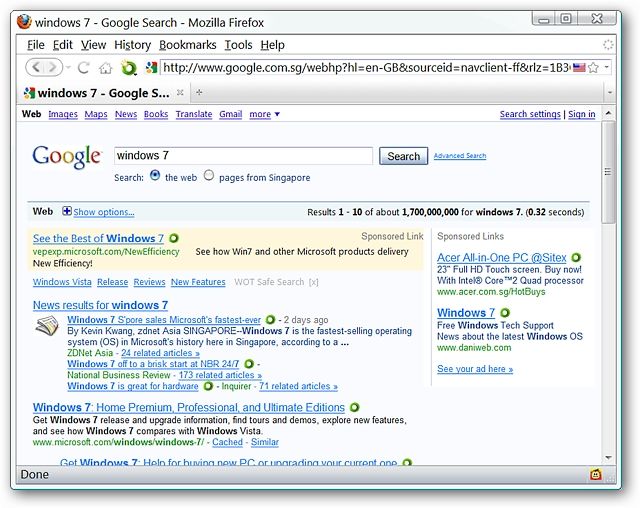640x508 pixels.
Task: Open a new tab with plus button
Action: click(199, 93)
